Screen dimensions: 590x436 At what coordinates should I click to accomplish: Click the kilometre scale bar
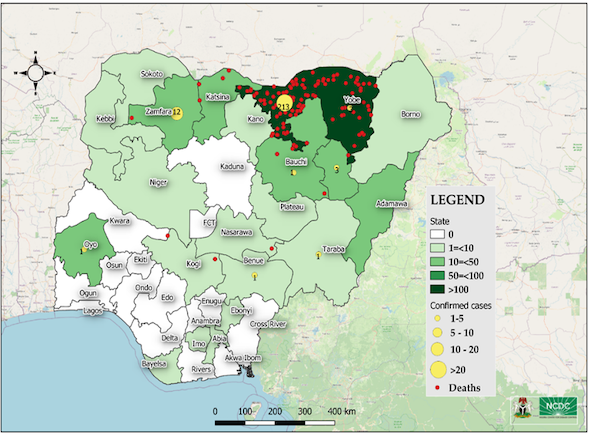[x=275, y=423]
